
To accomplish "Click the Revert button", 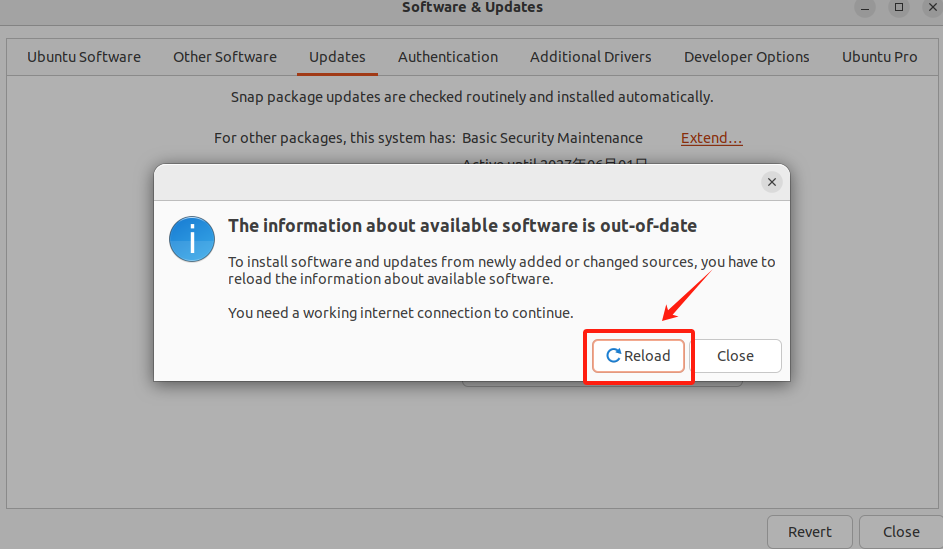I will (x=809, y=532).
